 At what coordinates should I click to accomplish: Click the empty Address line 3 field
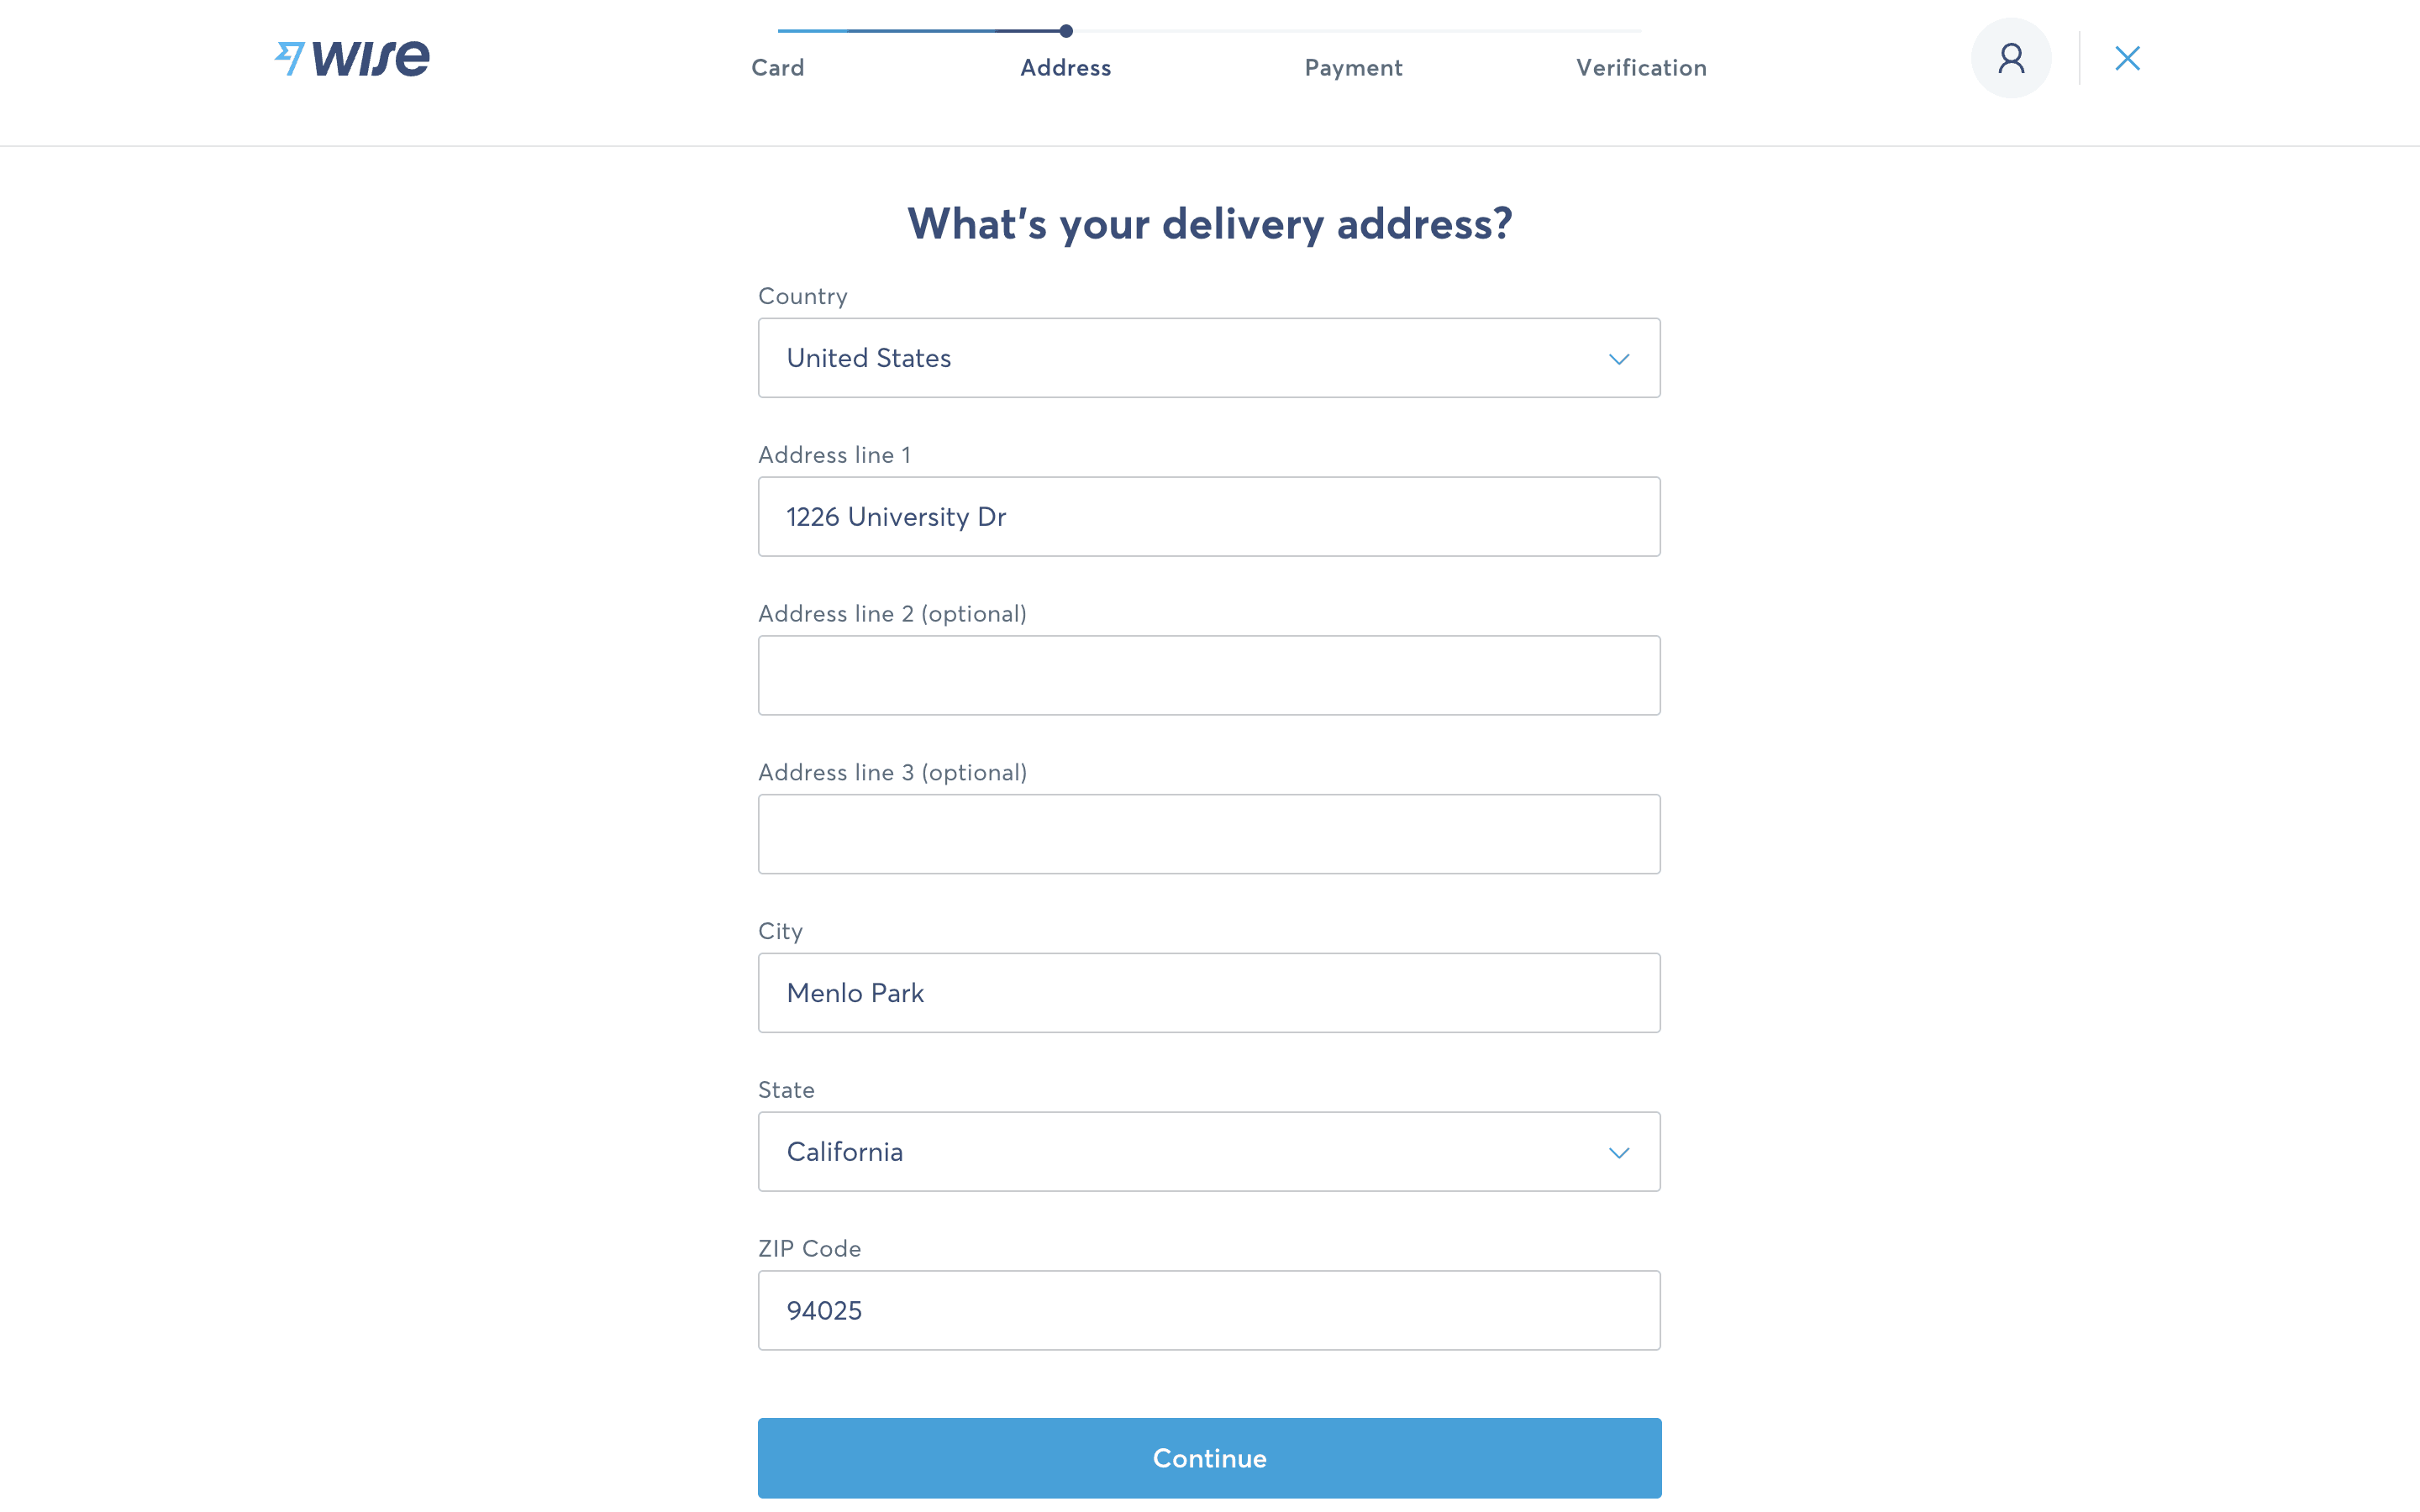click(1208, 833)
